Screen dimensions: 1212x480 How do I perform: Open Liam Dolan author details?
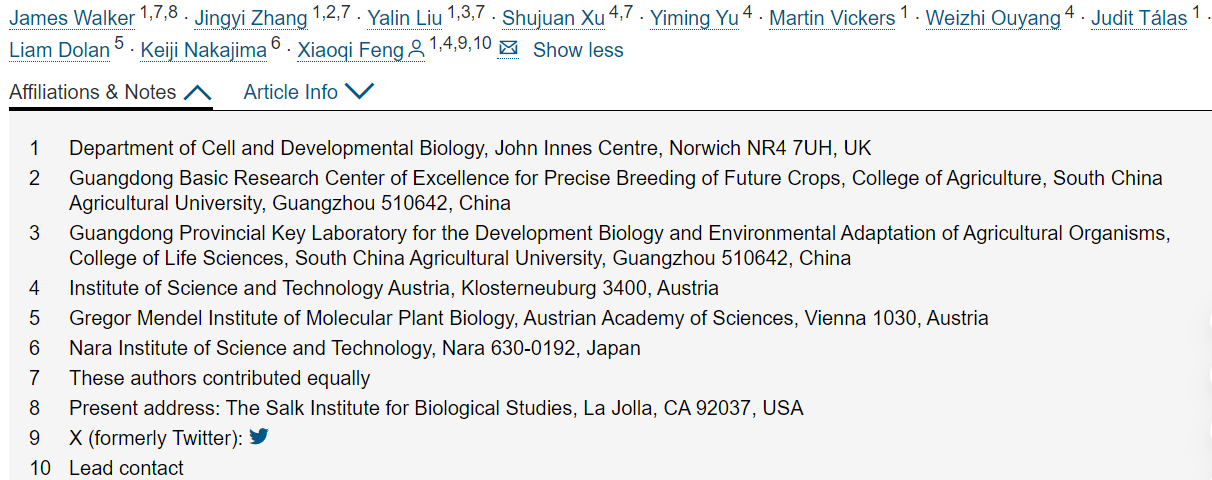point(59,50)
